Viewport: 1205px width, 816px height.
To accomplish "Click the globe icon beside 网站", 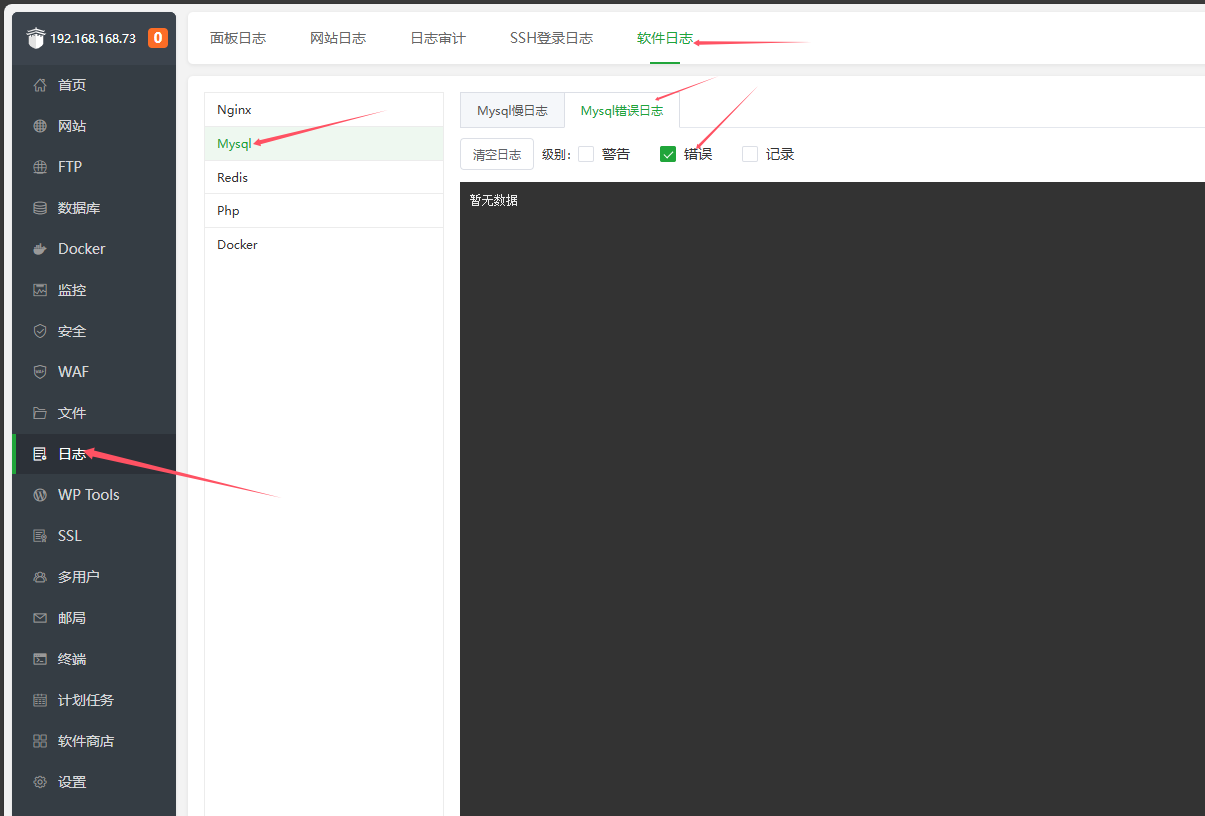I will [x=40, y=126].
